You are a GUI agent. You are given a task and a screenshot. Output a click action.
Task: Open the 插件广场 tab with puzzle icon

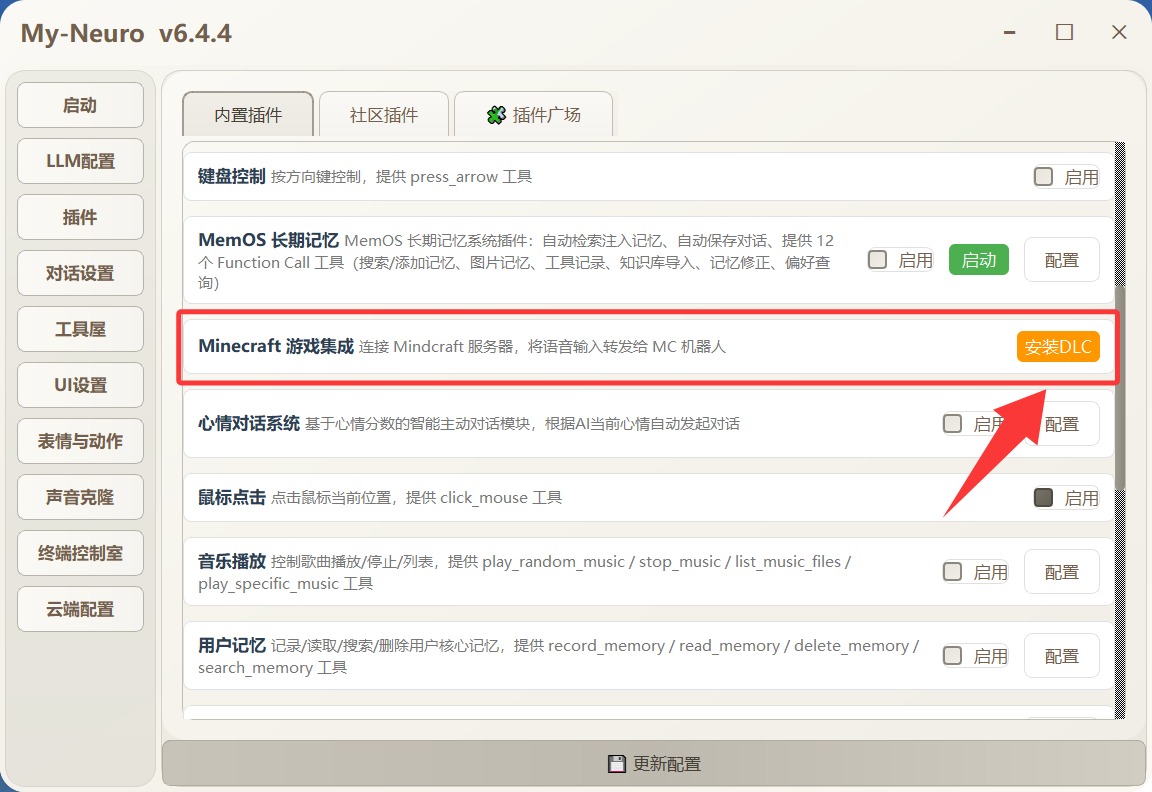click(533, 114)
